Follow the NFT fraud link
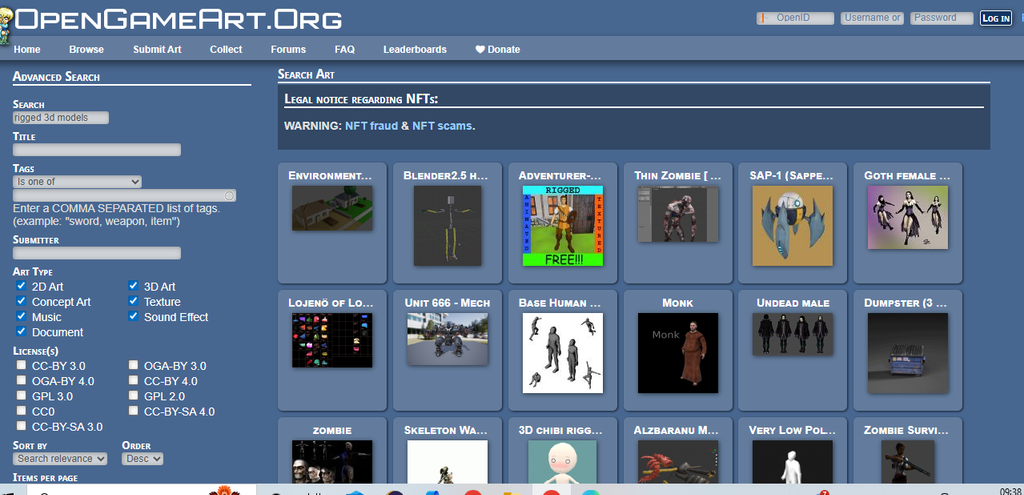 [x=372, y=125]
